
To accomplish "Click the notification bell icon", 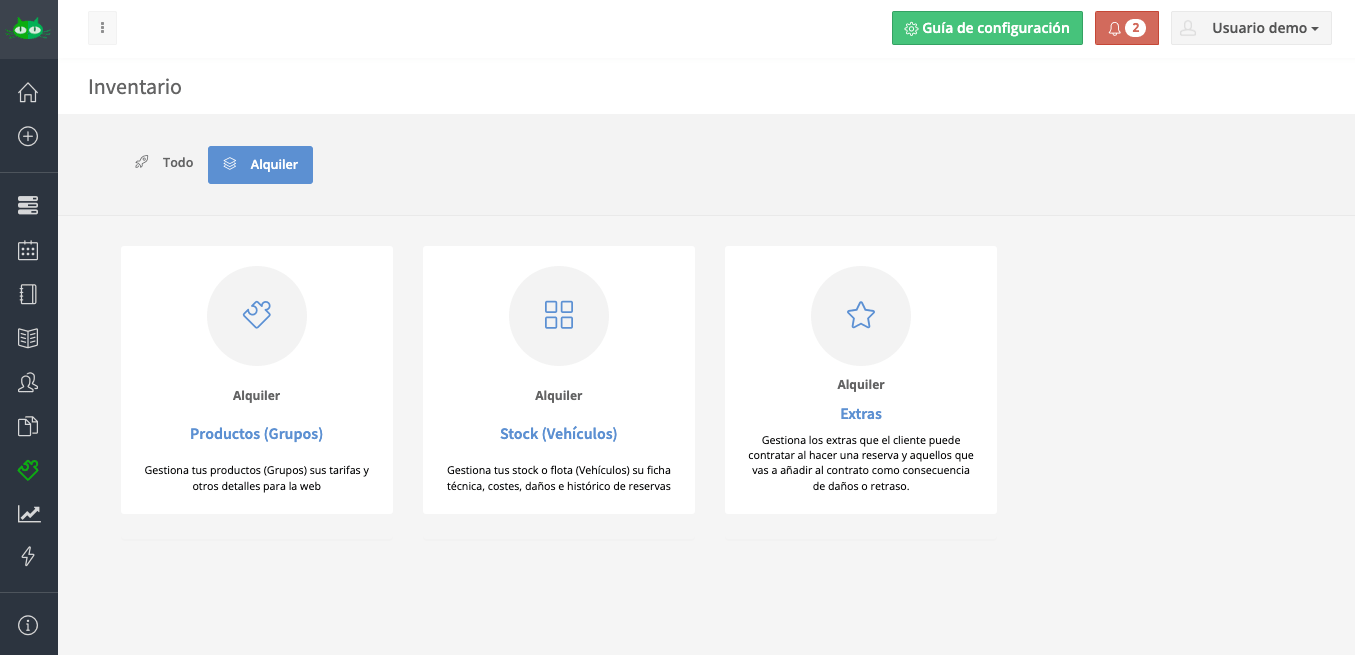I will point(1114,29).
